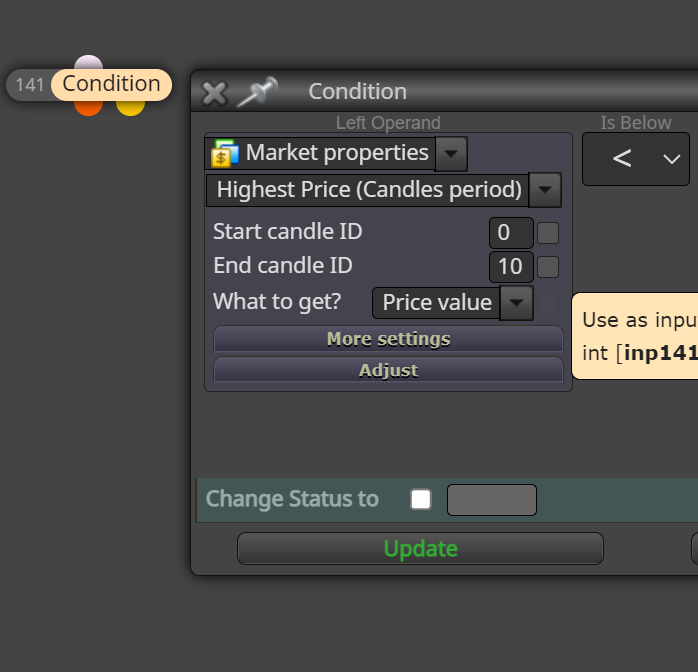
Task: Click the Change Status to gray field
Action: point(492,500)
